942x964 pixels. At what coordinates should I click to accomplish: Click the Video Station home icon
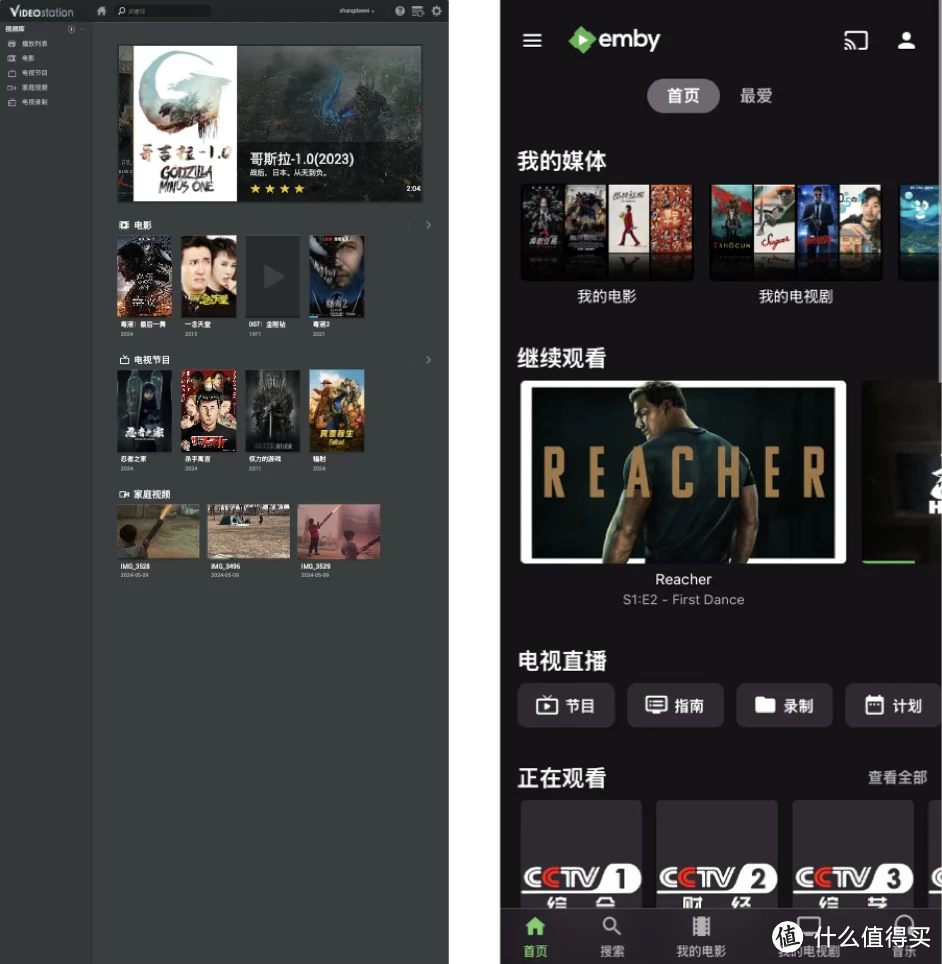point(101,11)
